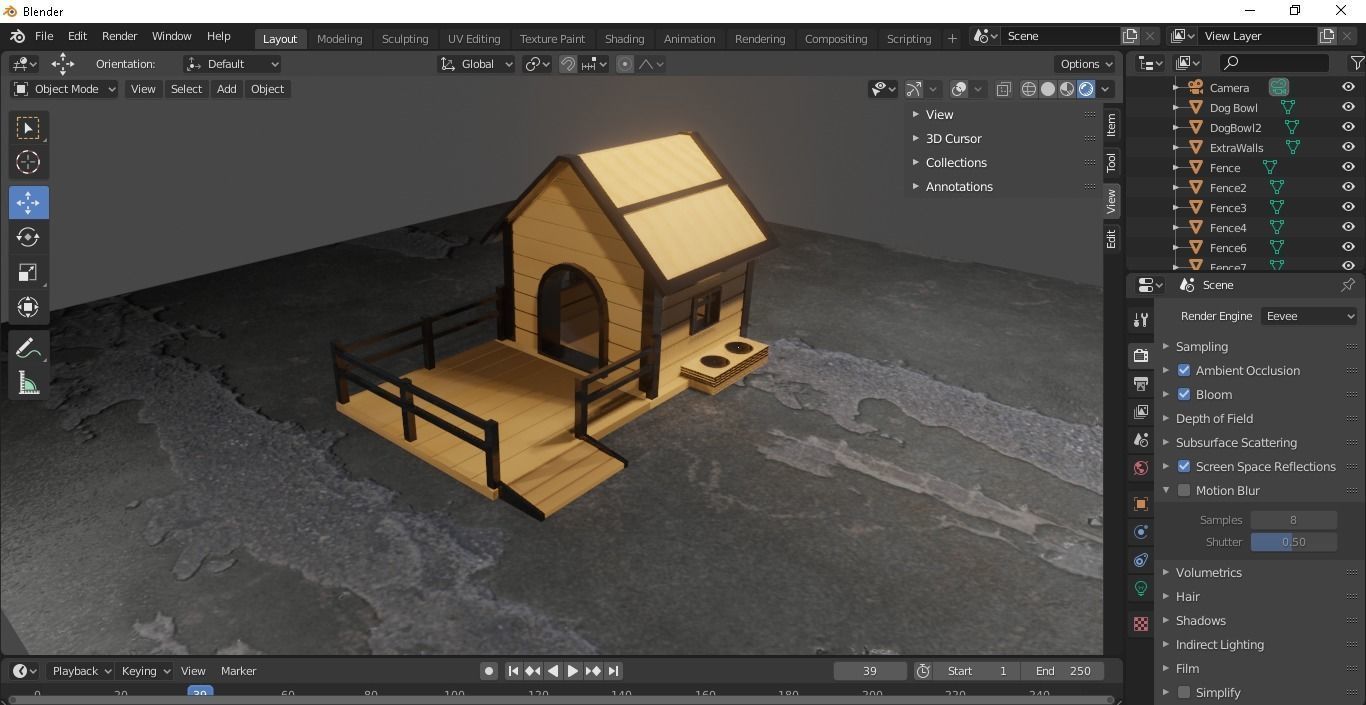Viewport: 1366px width, 705px height.
Task: Open the File menu
Action: 44,36
